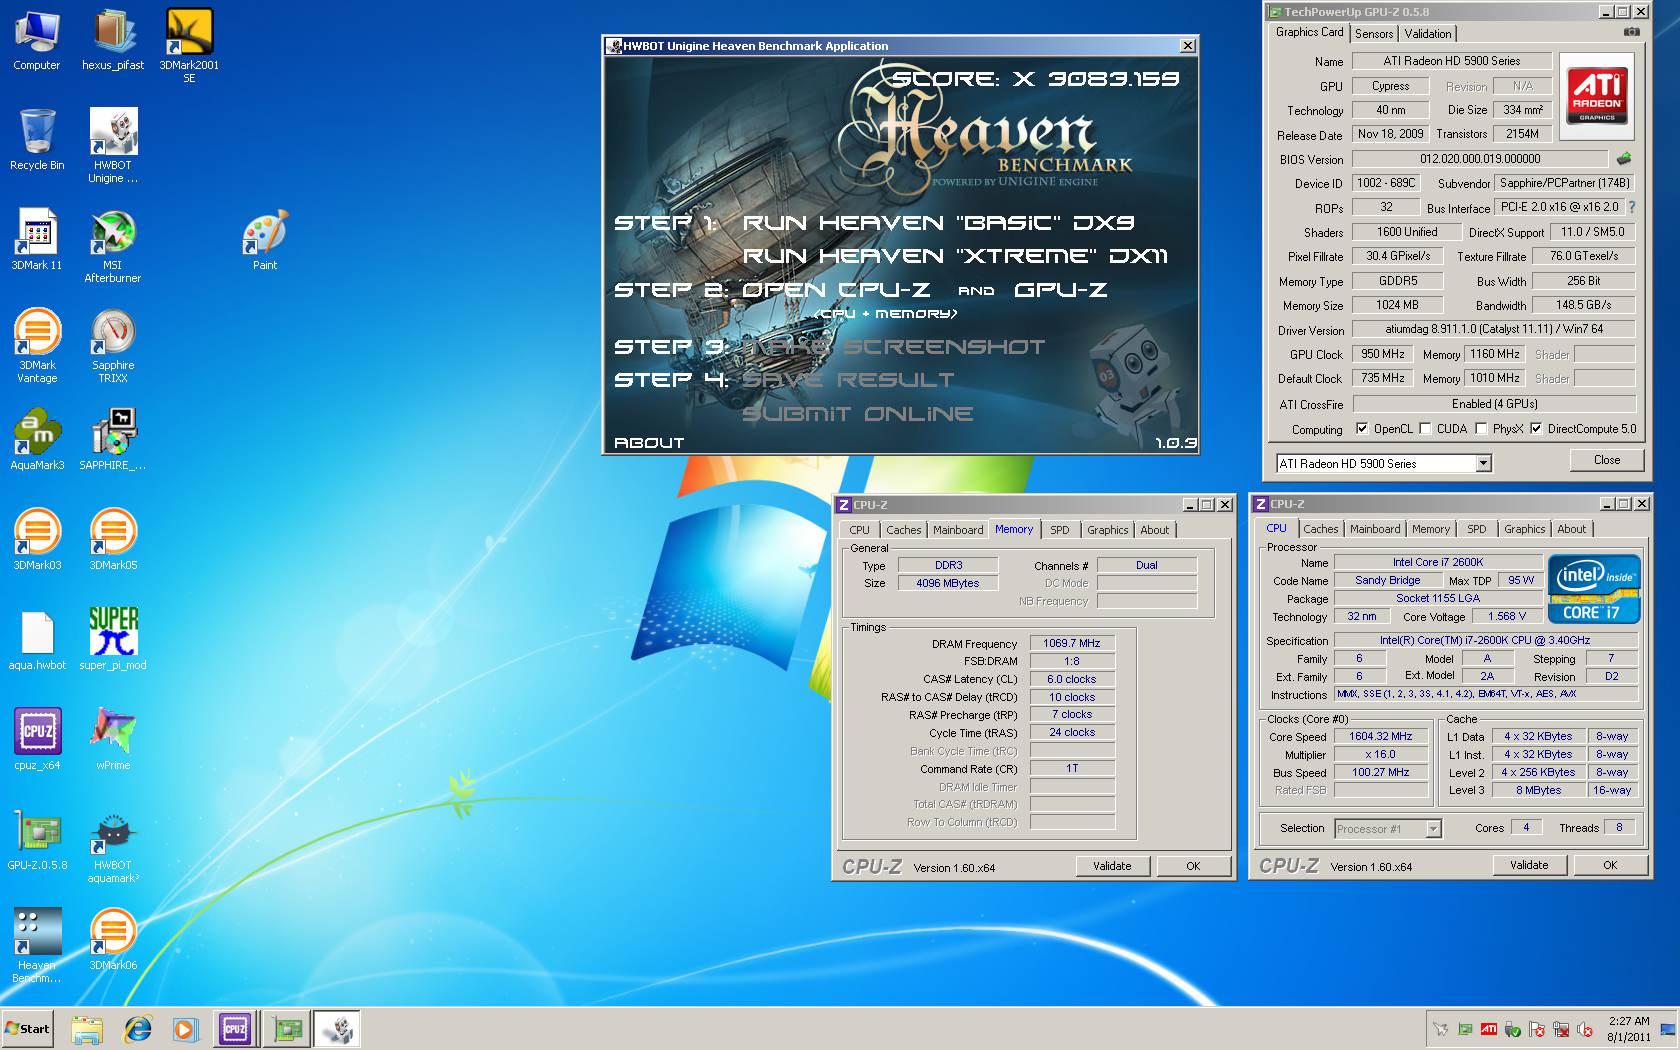Click ABOUT in Heaven Benchmark app
The width and height of the screenshot is (1680, 1050).
[649, 442]
